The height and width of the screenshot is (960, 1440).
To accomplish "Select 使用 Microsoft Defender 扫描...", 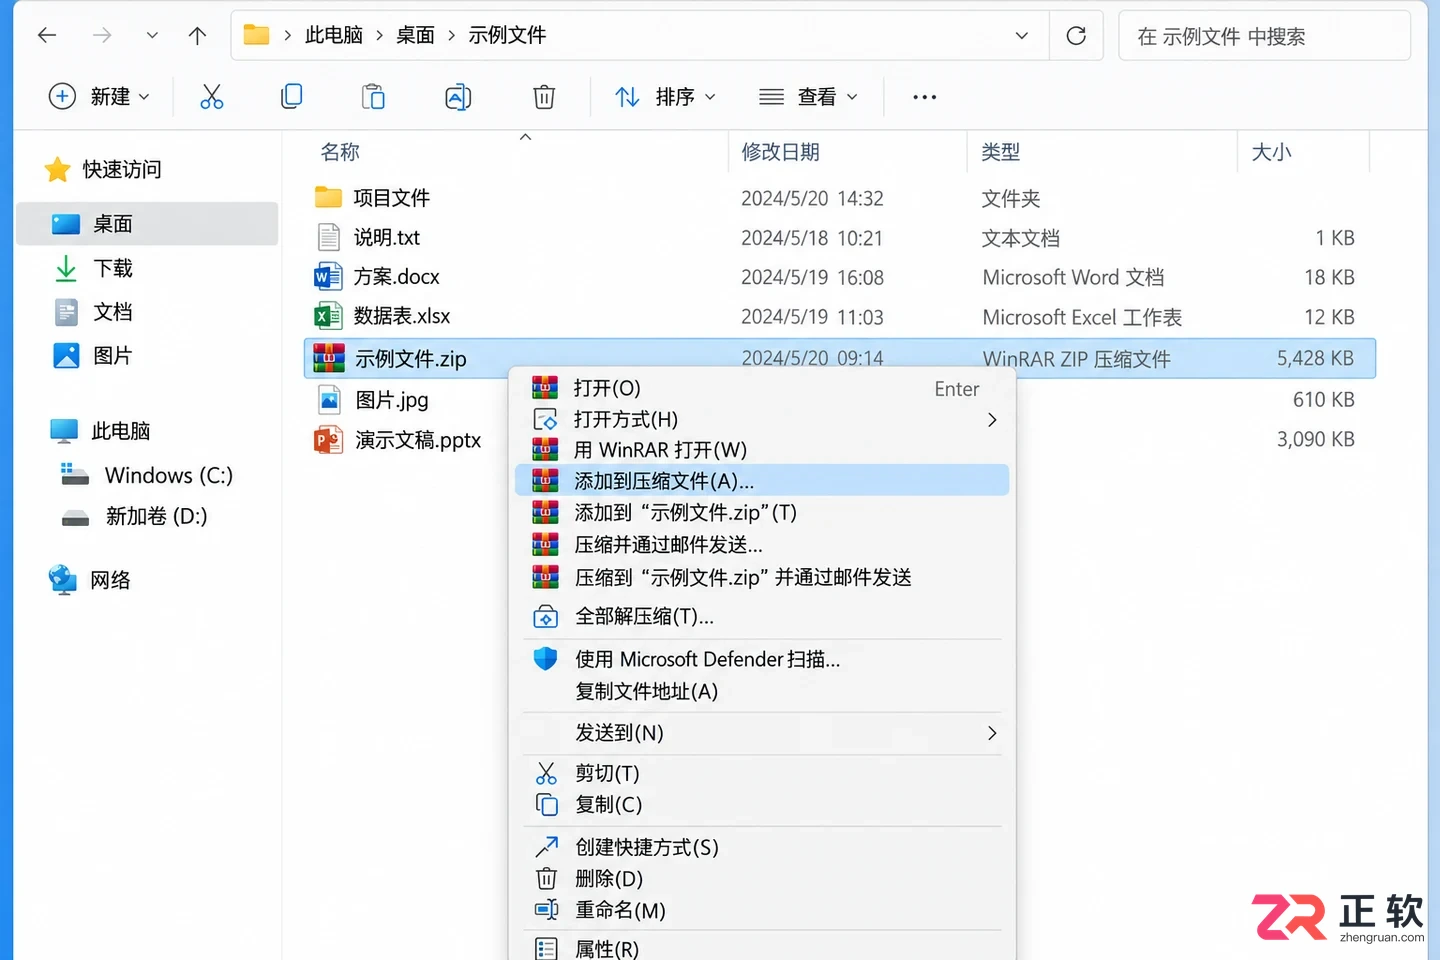I will click(762, 660).
